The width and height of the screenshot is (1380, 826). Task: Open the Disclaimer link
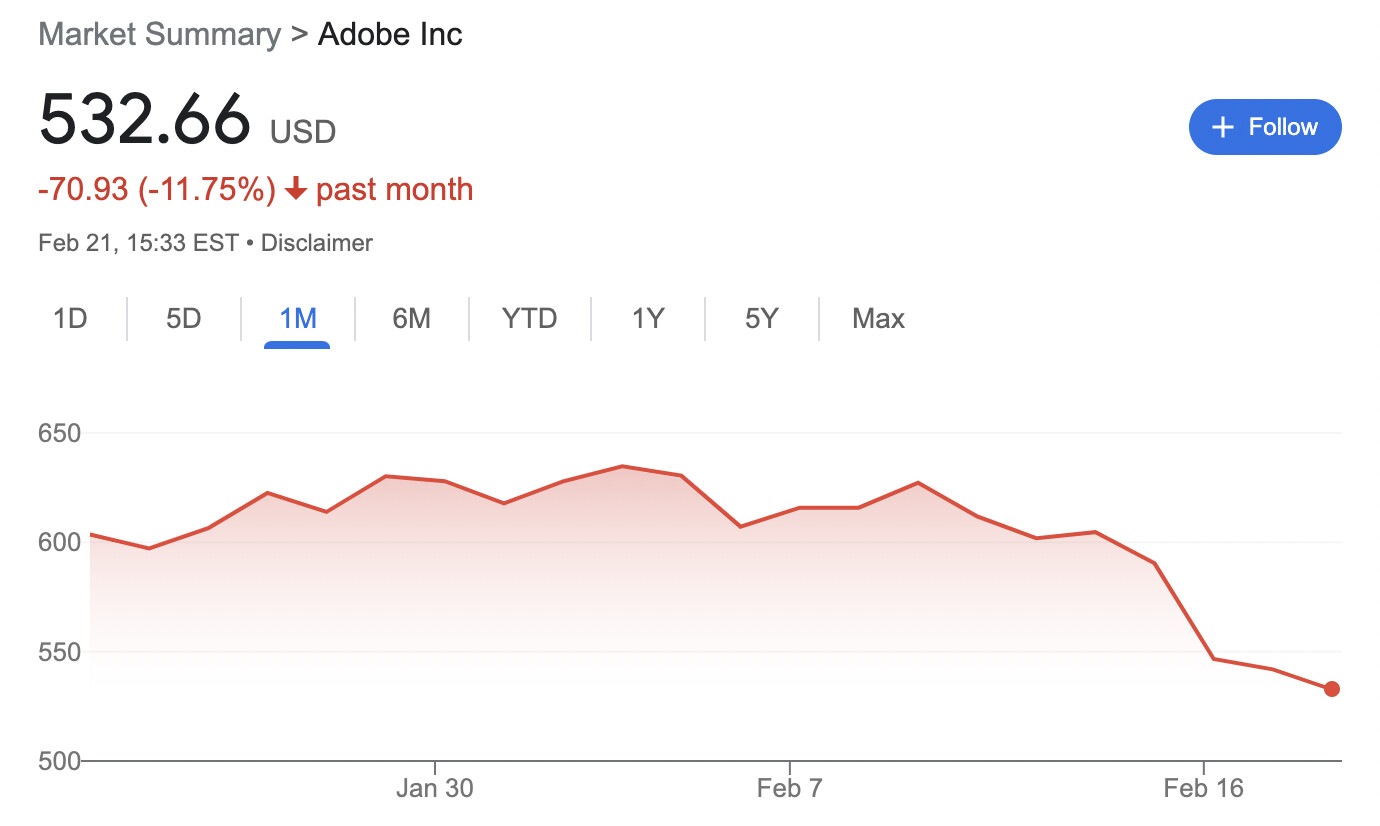coord(316,243)
